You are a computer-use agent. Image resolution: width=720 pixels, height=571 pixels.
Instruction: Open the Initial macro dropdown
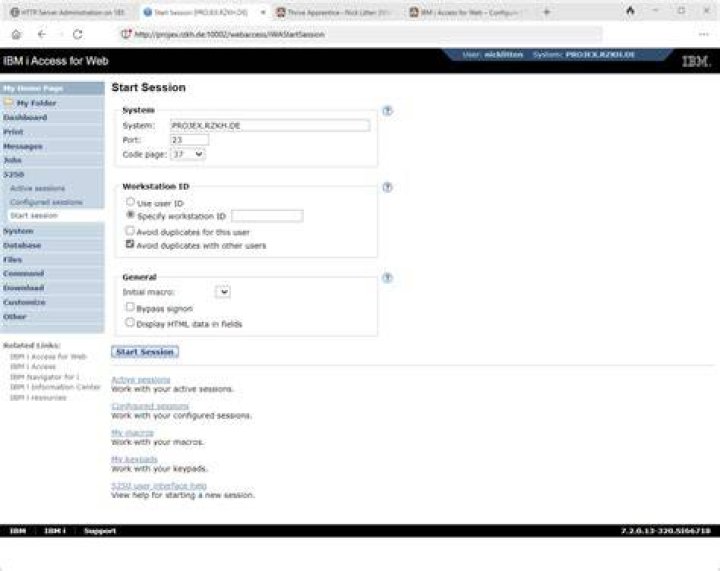pyautogui.click(x=223, y=292)
